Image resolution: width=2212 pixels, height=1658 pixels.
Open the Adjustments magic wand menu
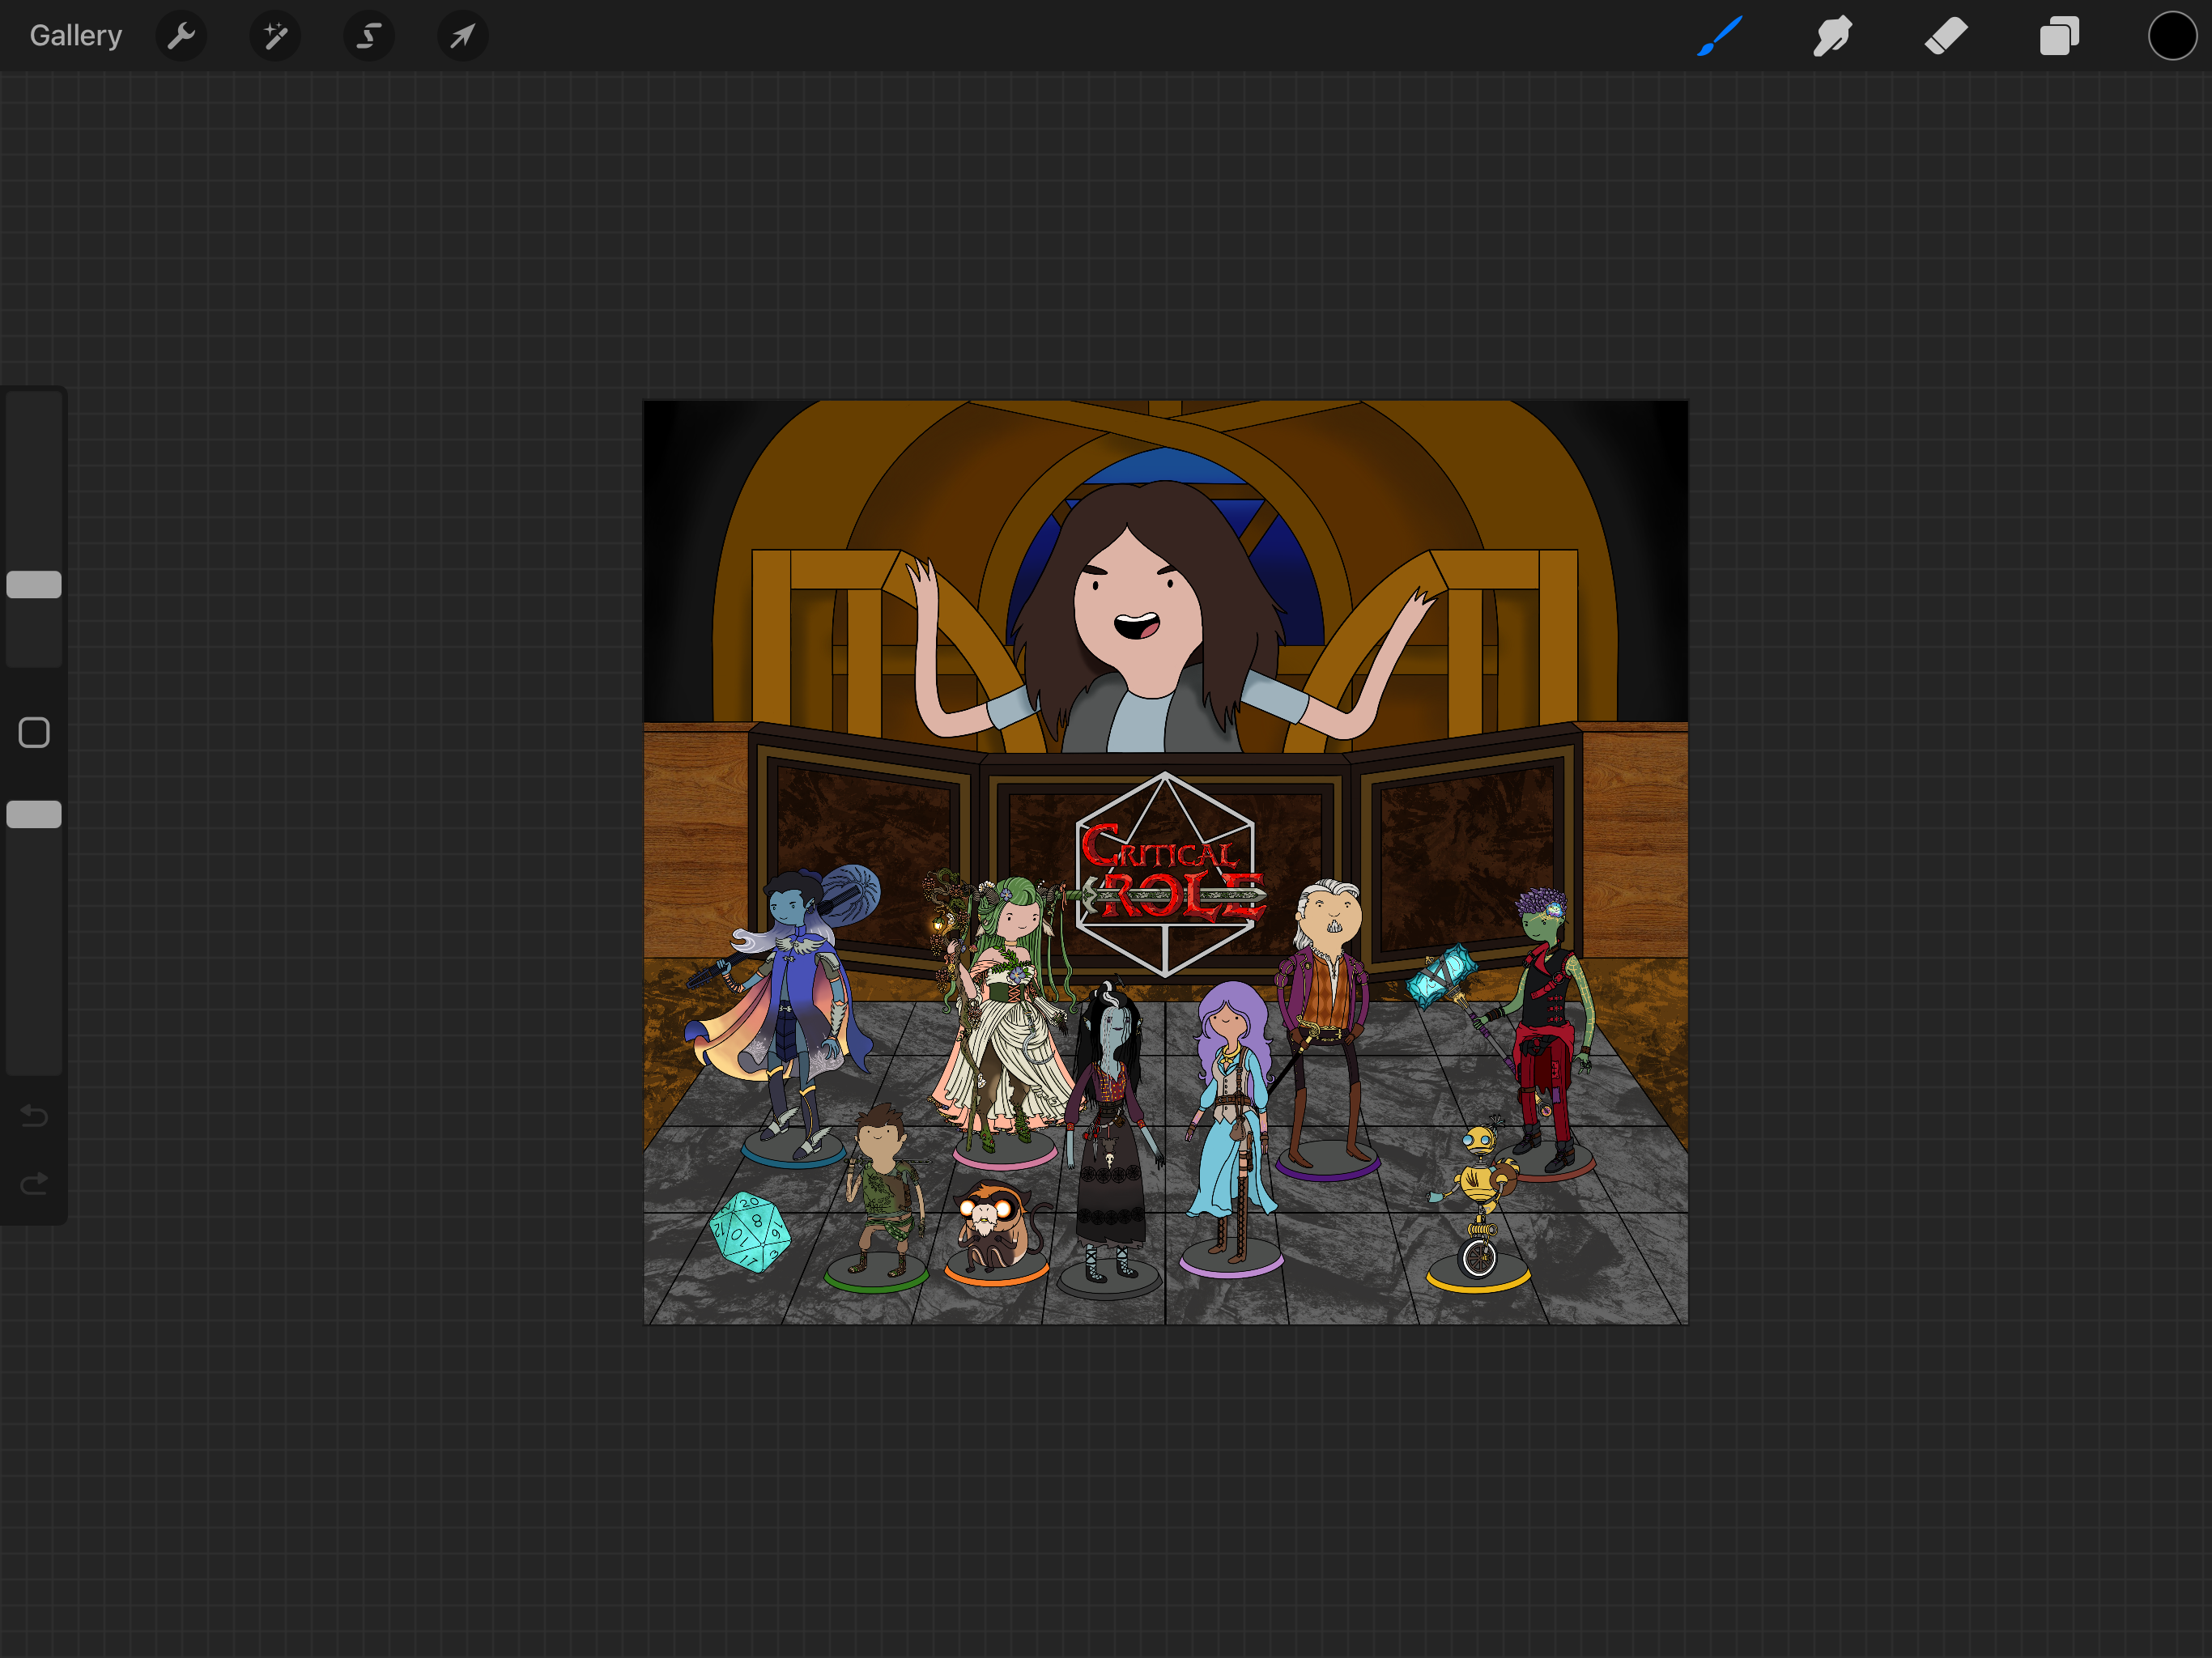tap(275, 37)
